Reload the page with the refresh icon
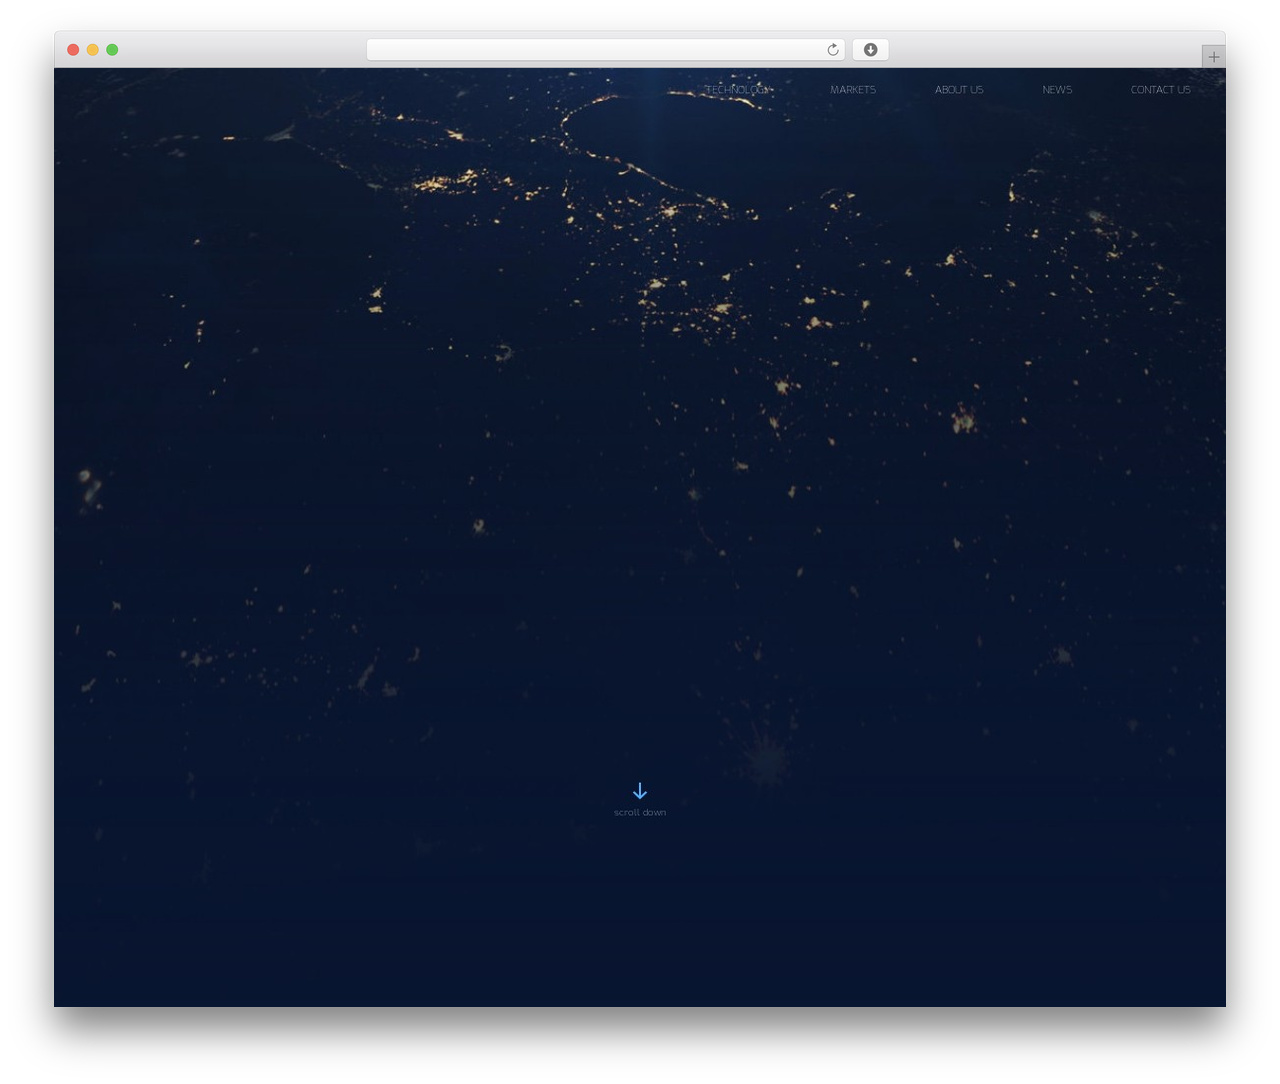Image resolution: width=1280 pixels, height=1084 pixels. (x=832, y=50)
